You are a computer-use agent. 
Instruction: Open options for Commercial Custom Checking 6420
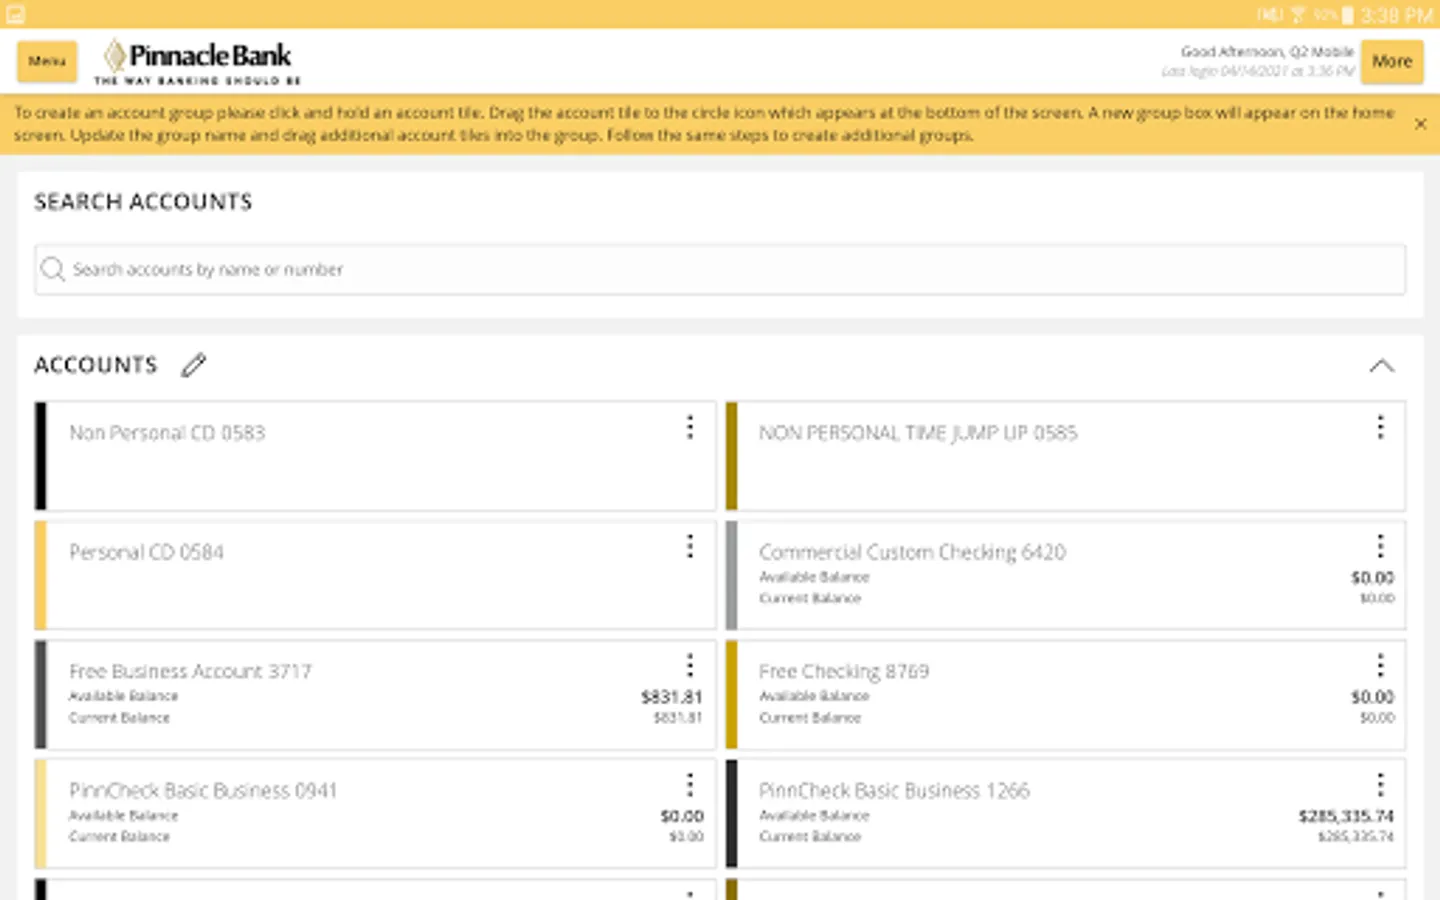[x=1380, y=547]
